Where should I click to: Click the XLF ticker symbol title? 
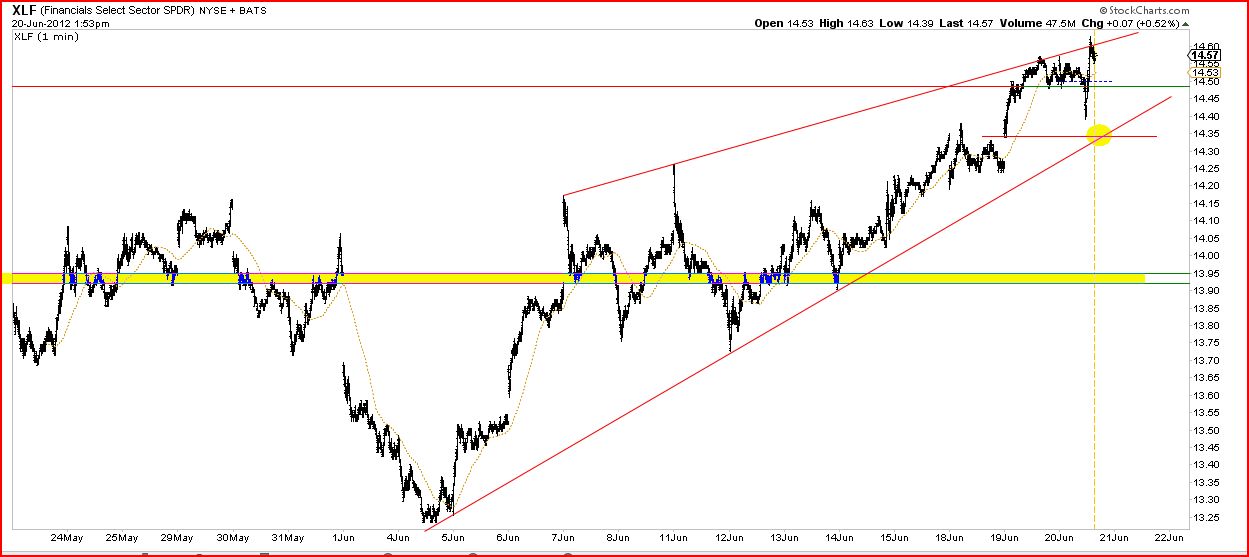tap(25, 9)
